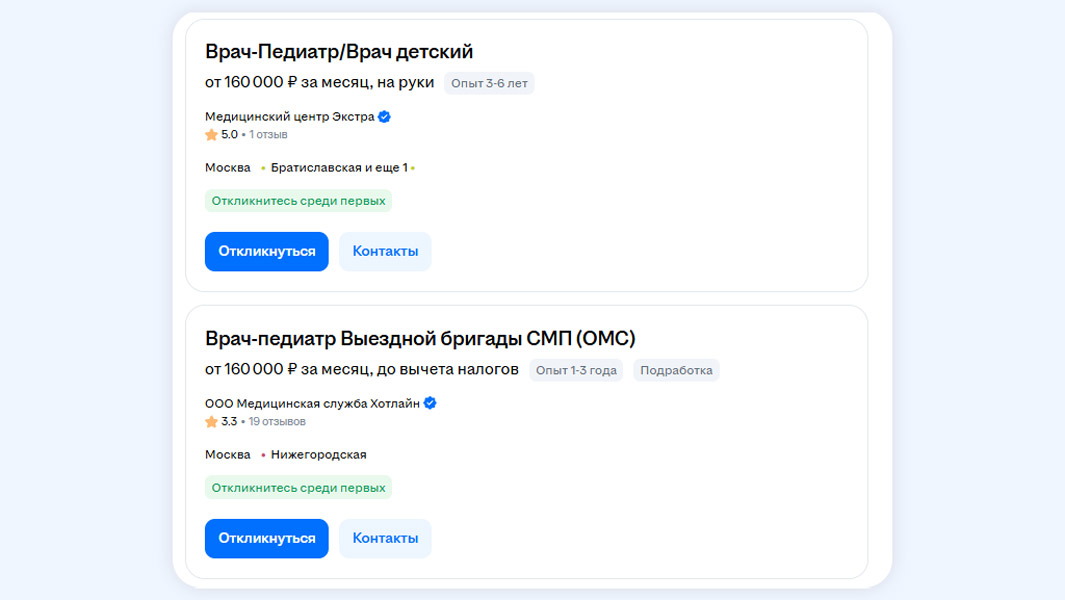Viewport: 1065px width, 600px height.
Task: Open Врач-педиатр Выездной бригады СМП vacancy
Action: click(420, 338)
